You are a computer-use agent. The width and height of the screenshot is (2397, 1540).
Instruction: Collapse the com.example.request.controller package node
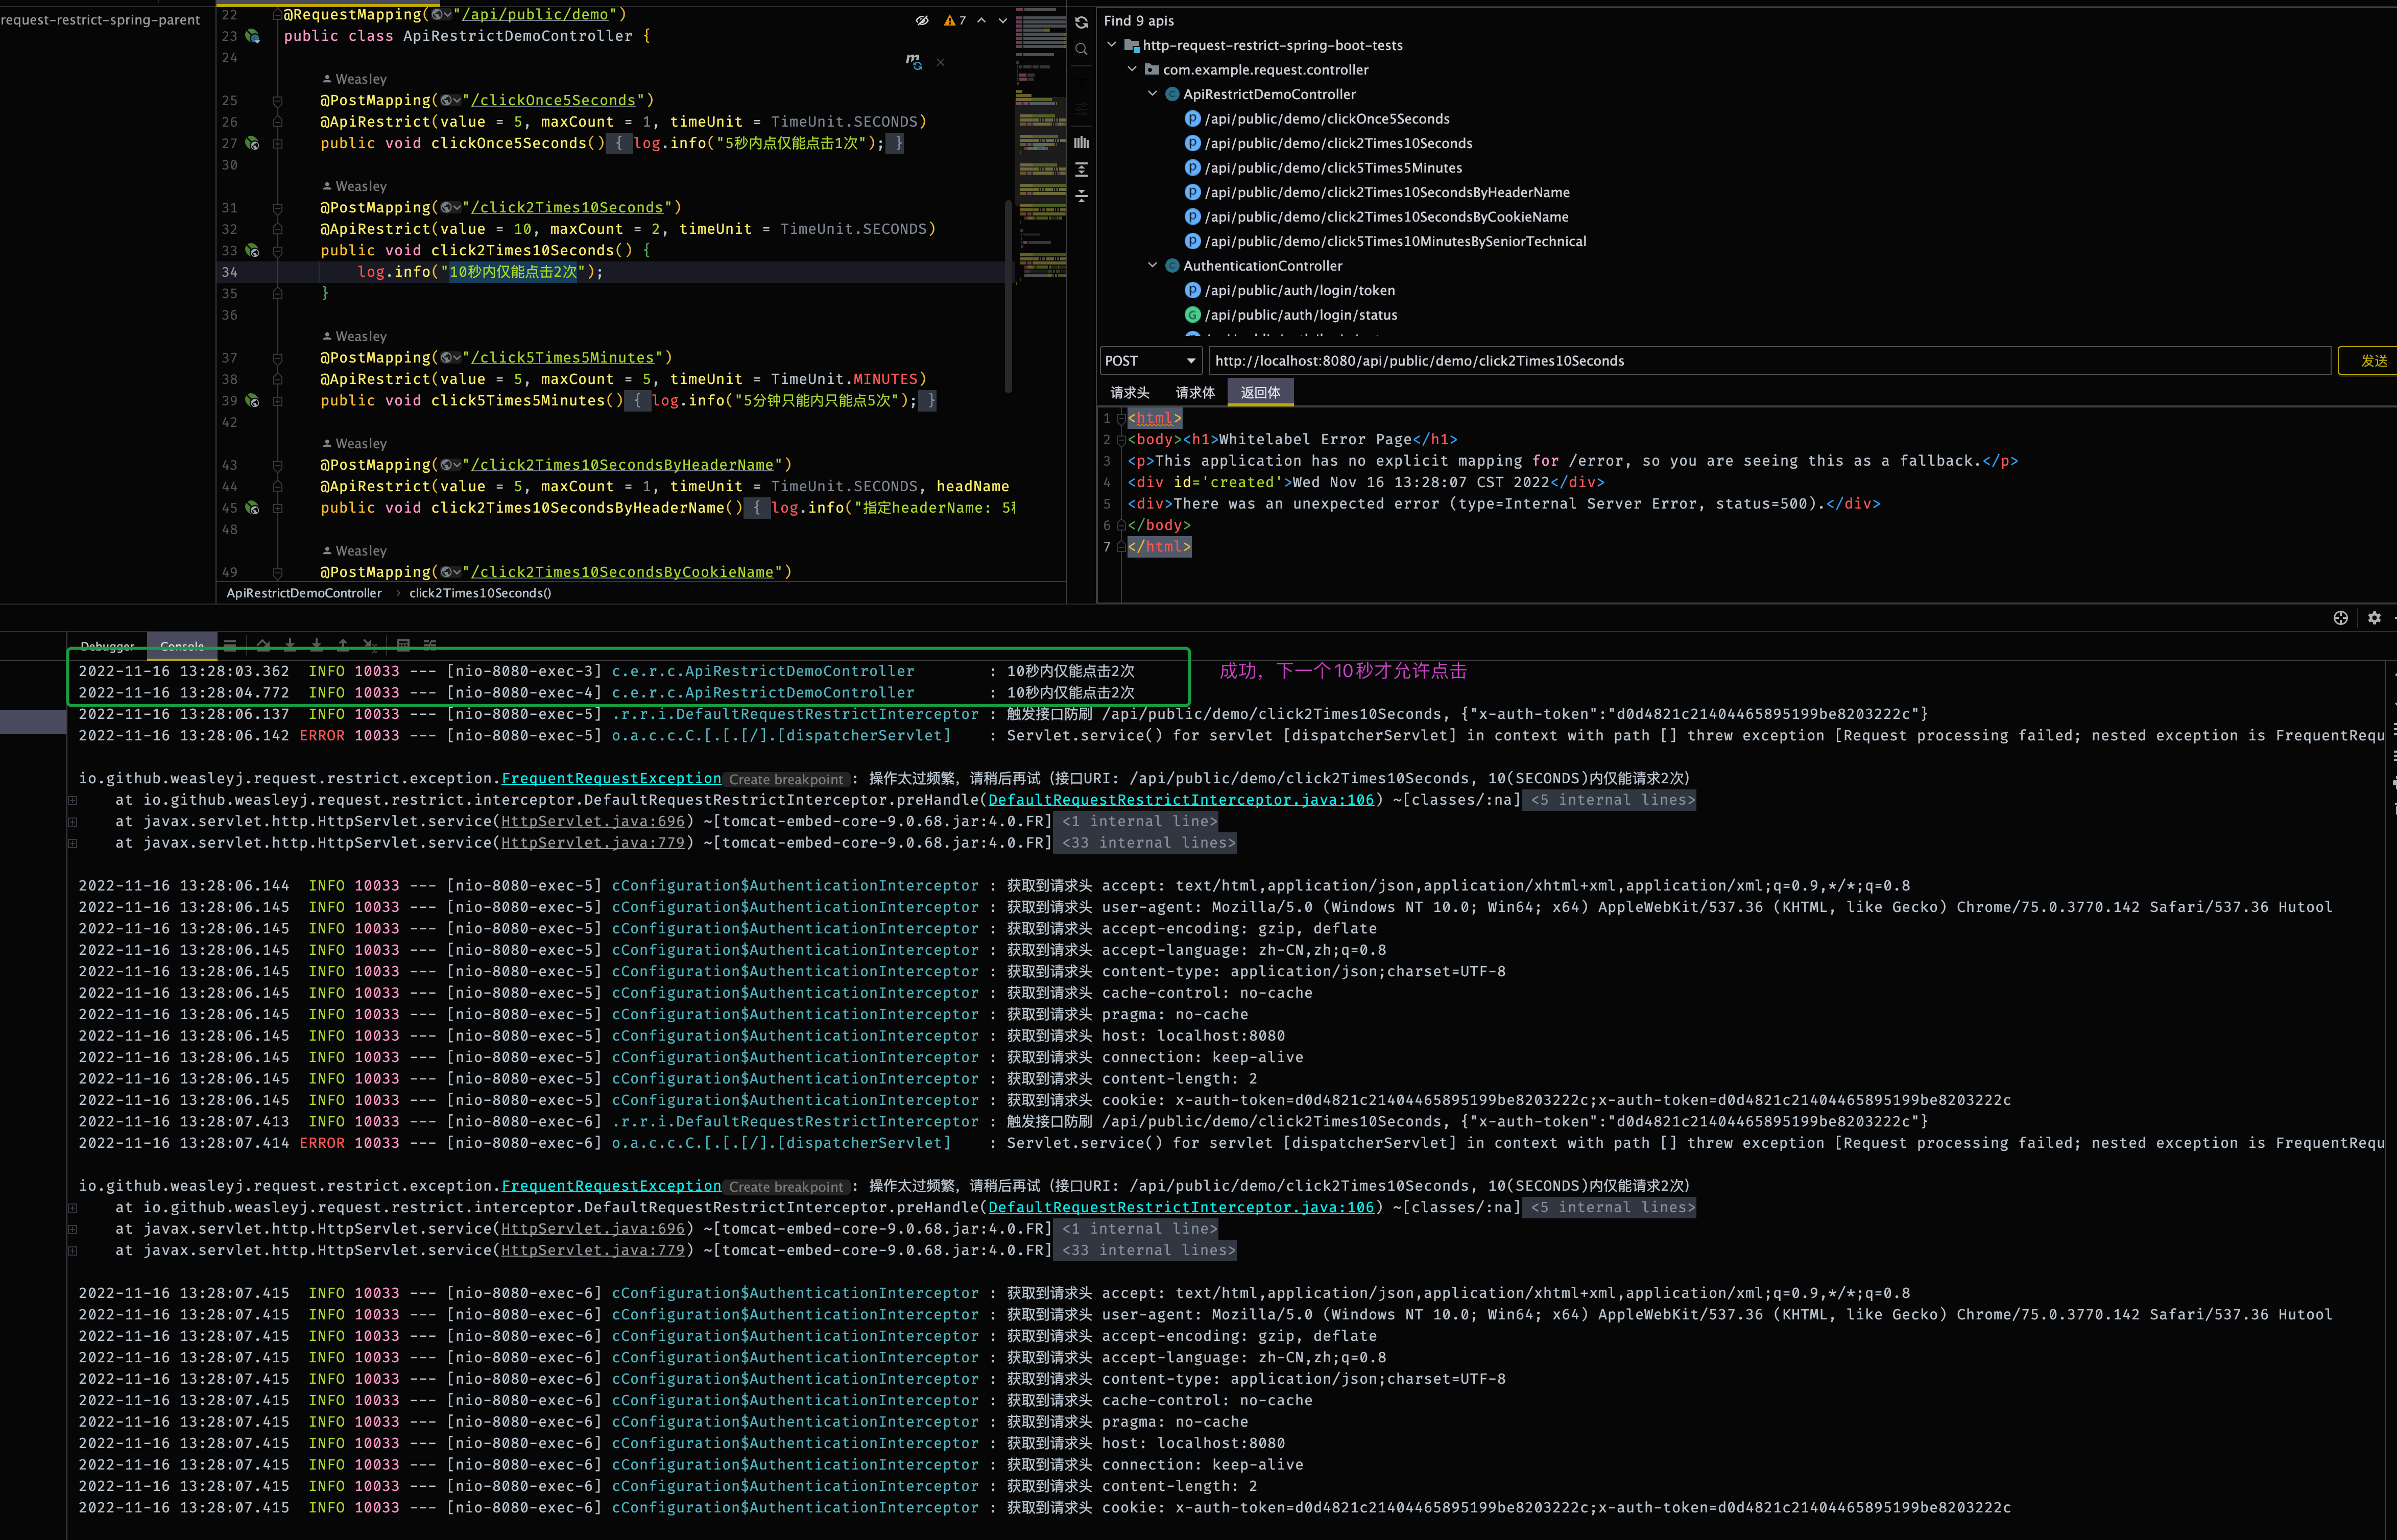point(1132,70)
